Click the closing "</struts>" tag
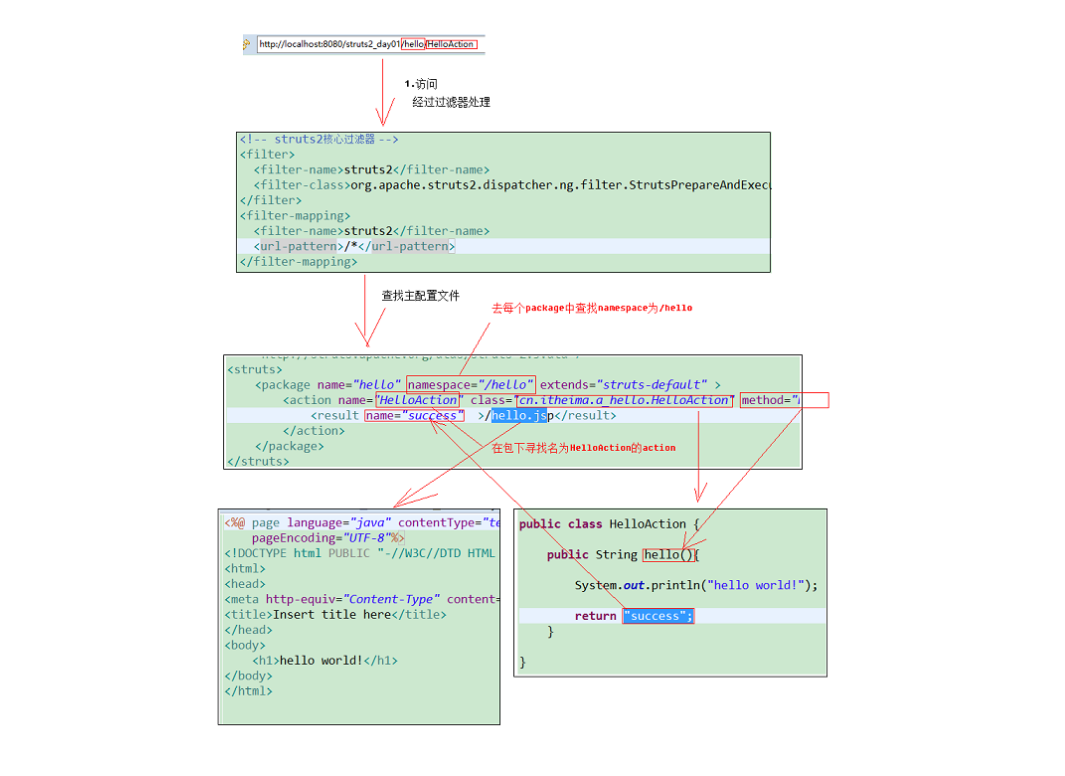Screen dimensions: 1065x776 pyautogui.click(x=258, y=461)
